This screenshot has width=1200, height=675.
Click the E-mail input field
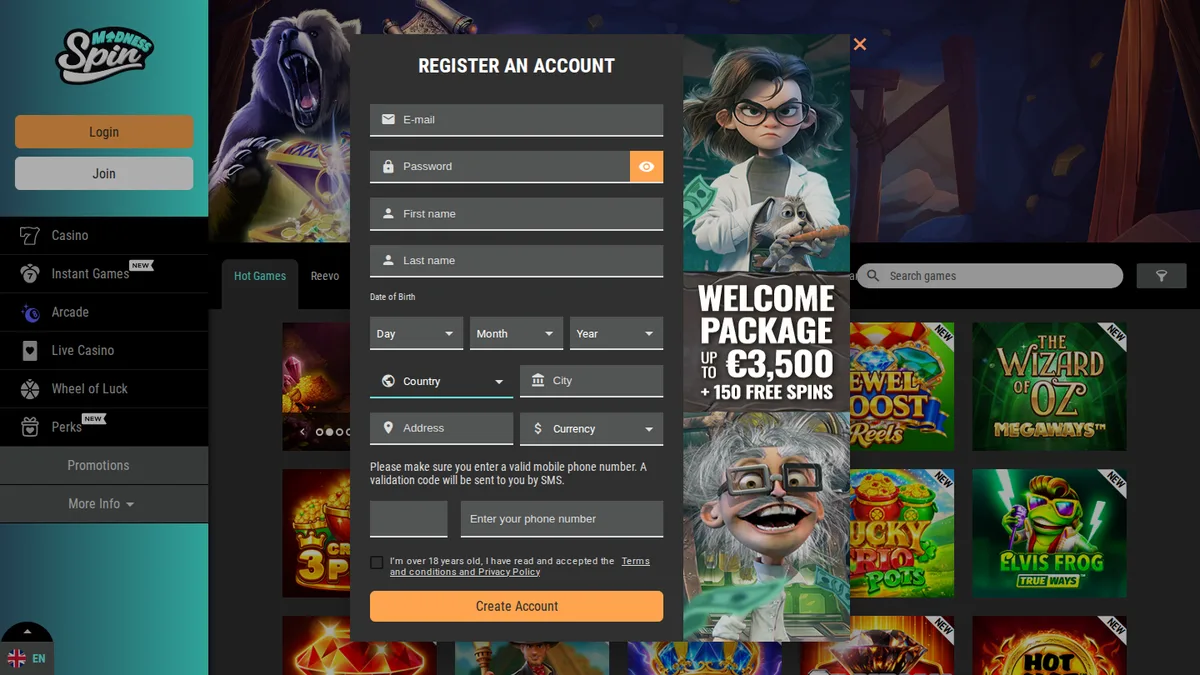516,120
